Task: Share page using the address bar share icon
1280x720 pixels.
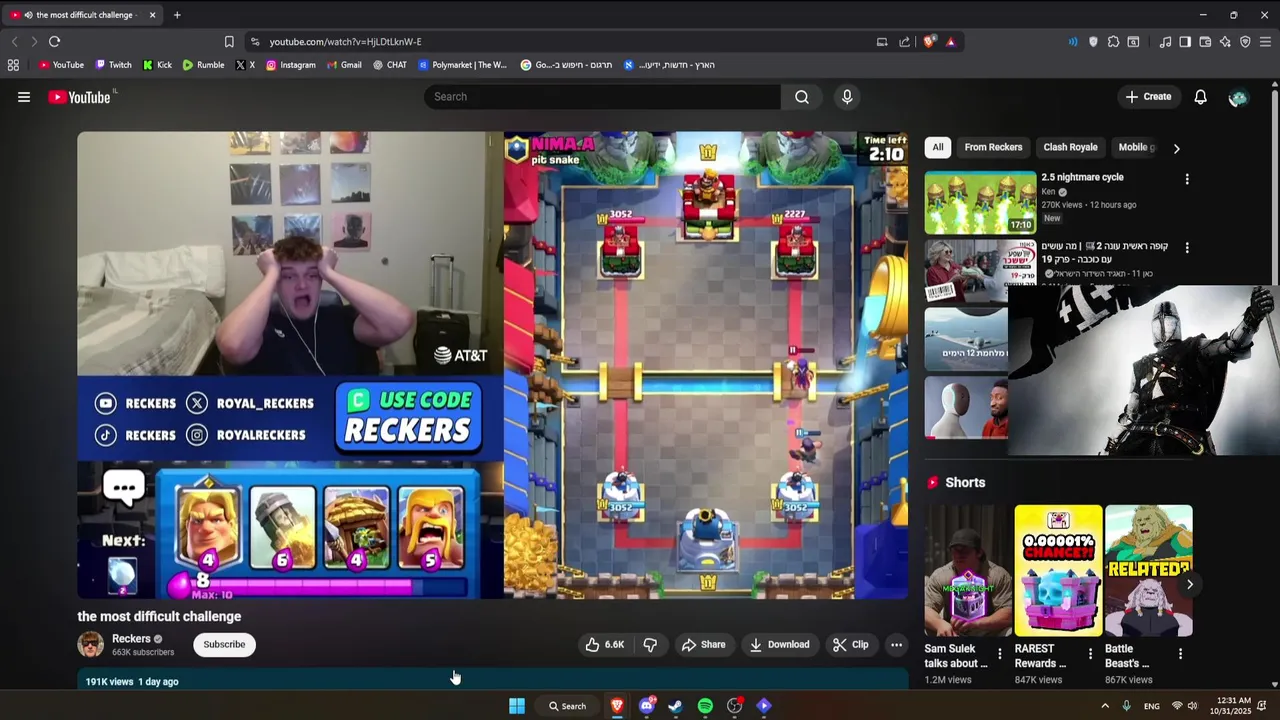Action: (905, 42)
